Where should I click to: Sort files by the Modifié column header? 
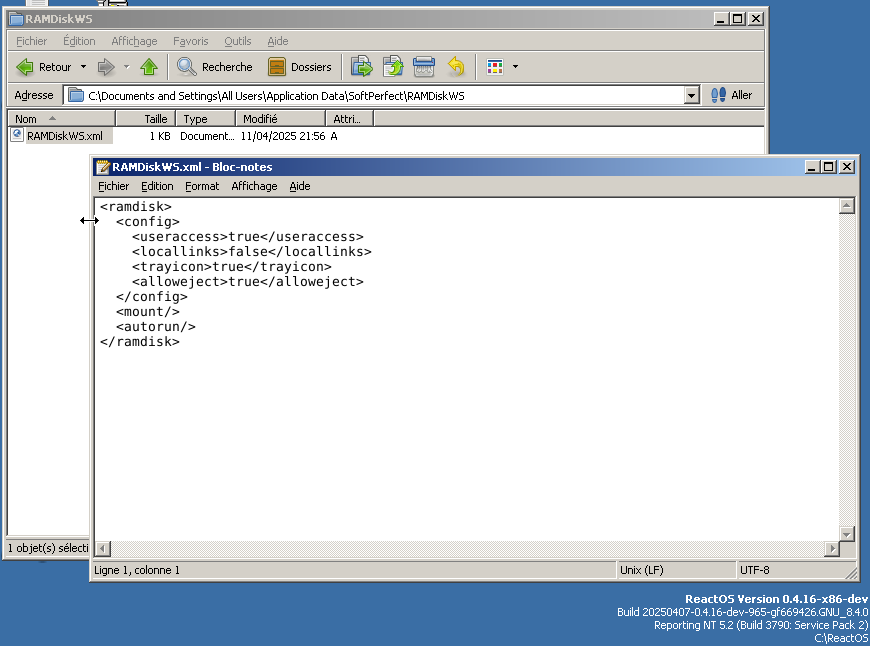(281, 119)
